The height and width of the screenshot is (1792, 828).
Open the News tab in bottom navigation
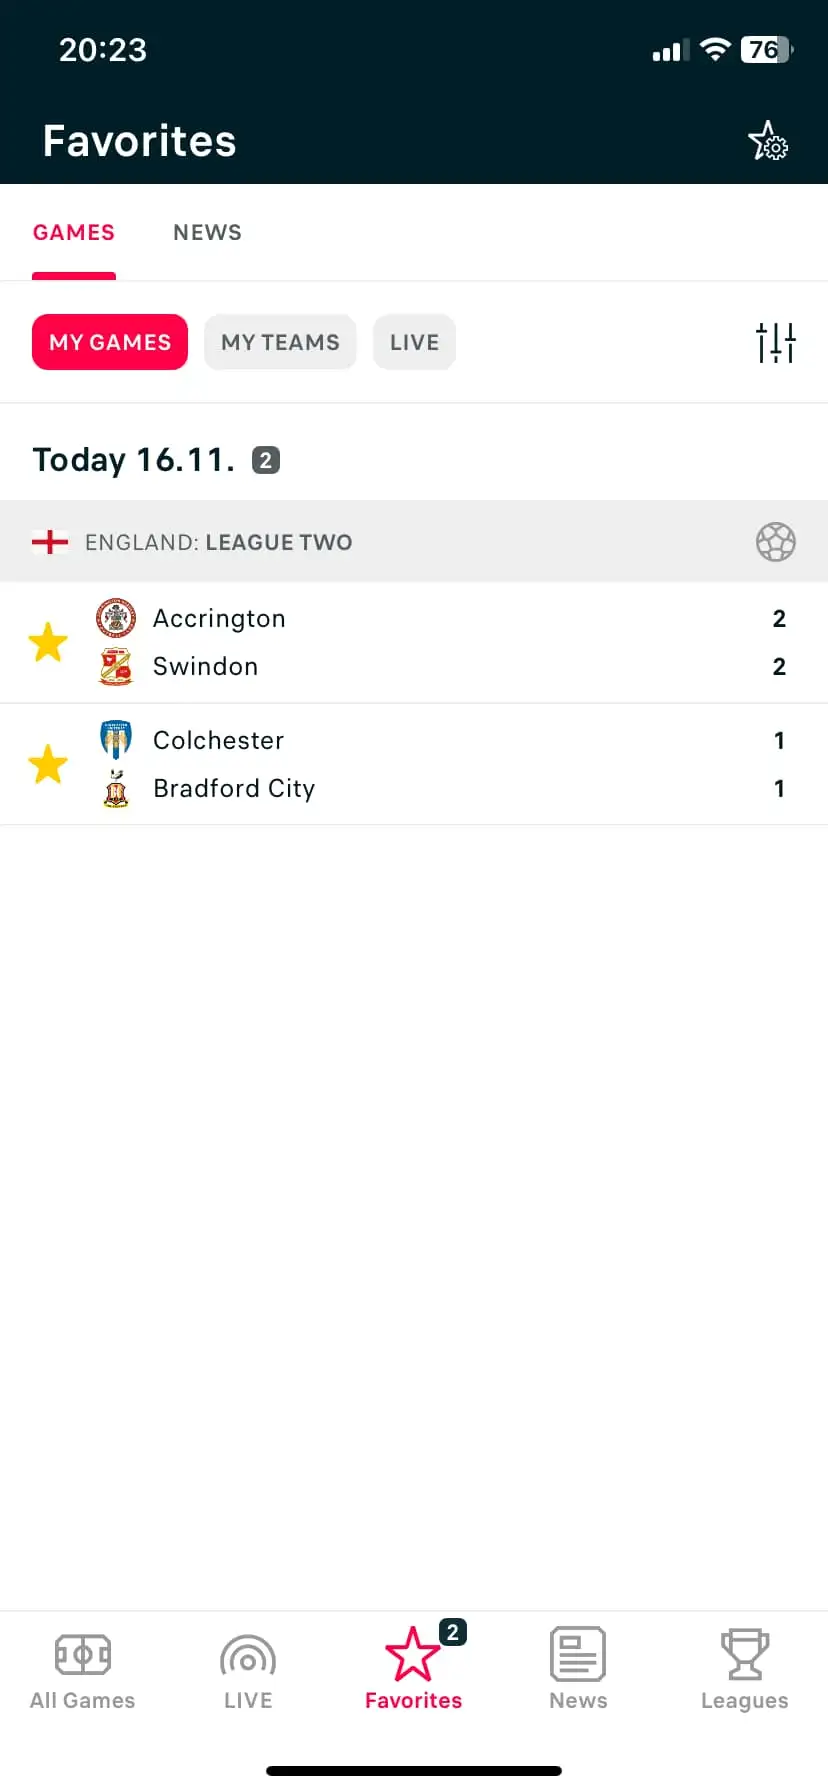578,1669
